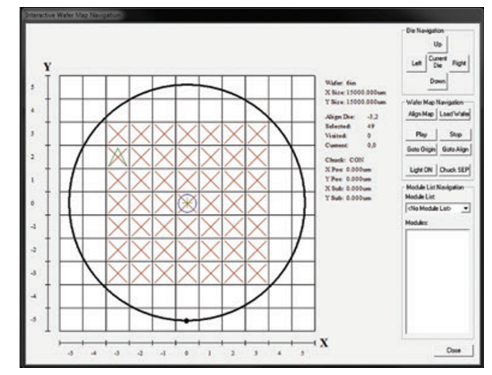Click the Up die navigation button
Image resolution: width=492 pixels, height=375 pixels.
point(437,45)
